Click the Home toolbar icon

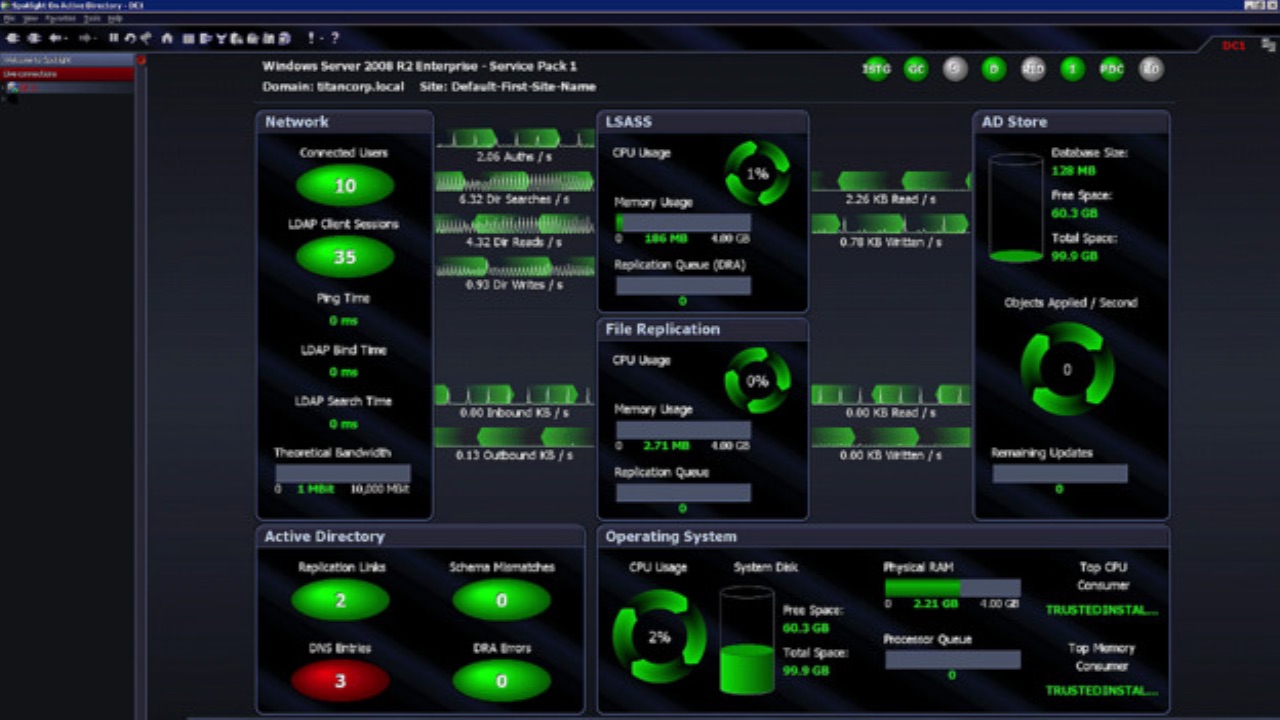[167, 38]
